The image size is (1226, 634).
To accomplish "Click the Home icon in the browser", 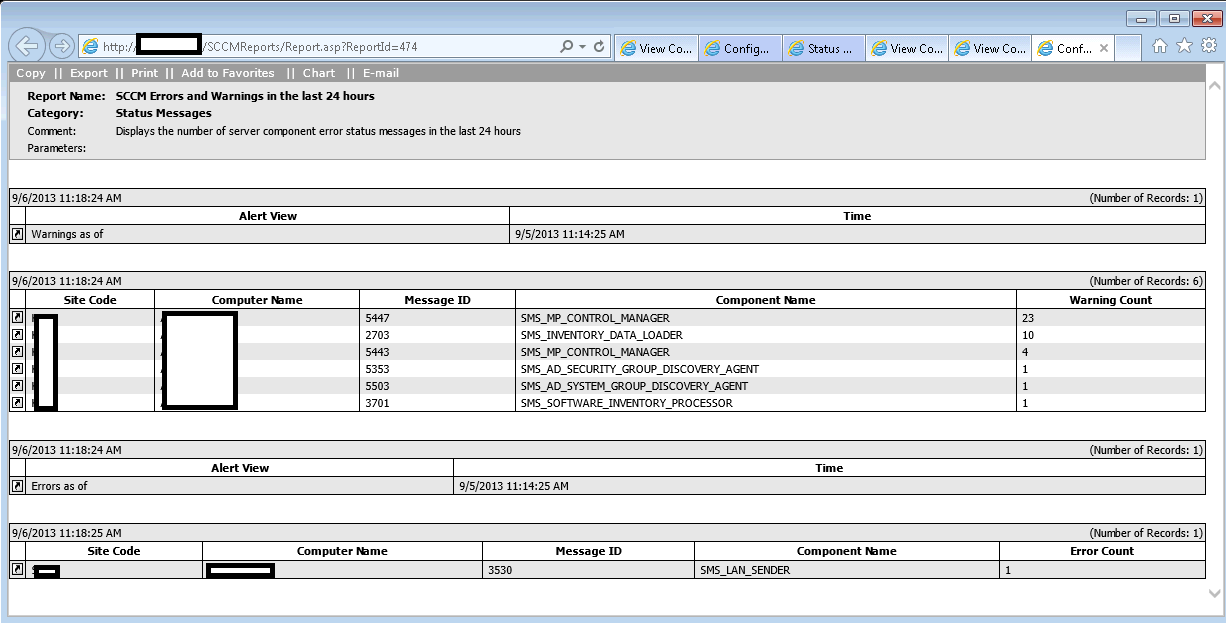I will [x=1160, y=46].
